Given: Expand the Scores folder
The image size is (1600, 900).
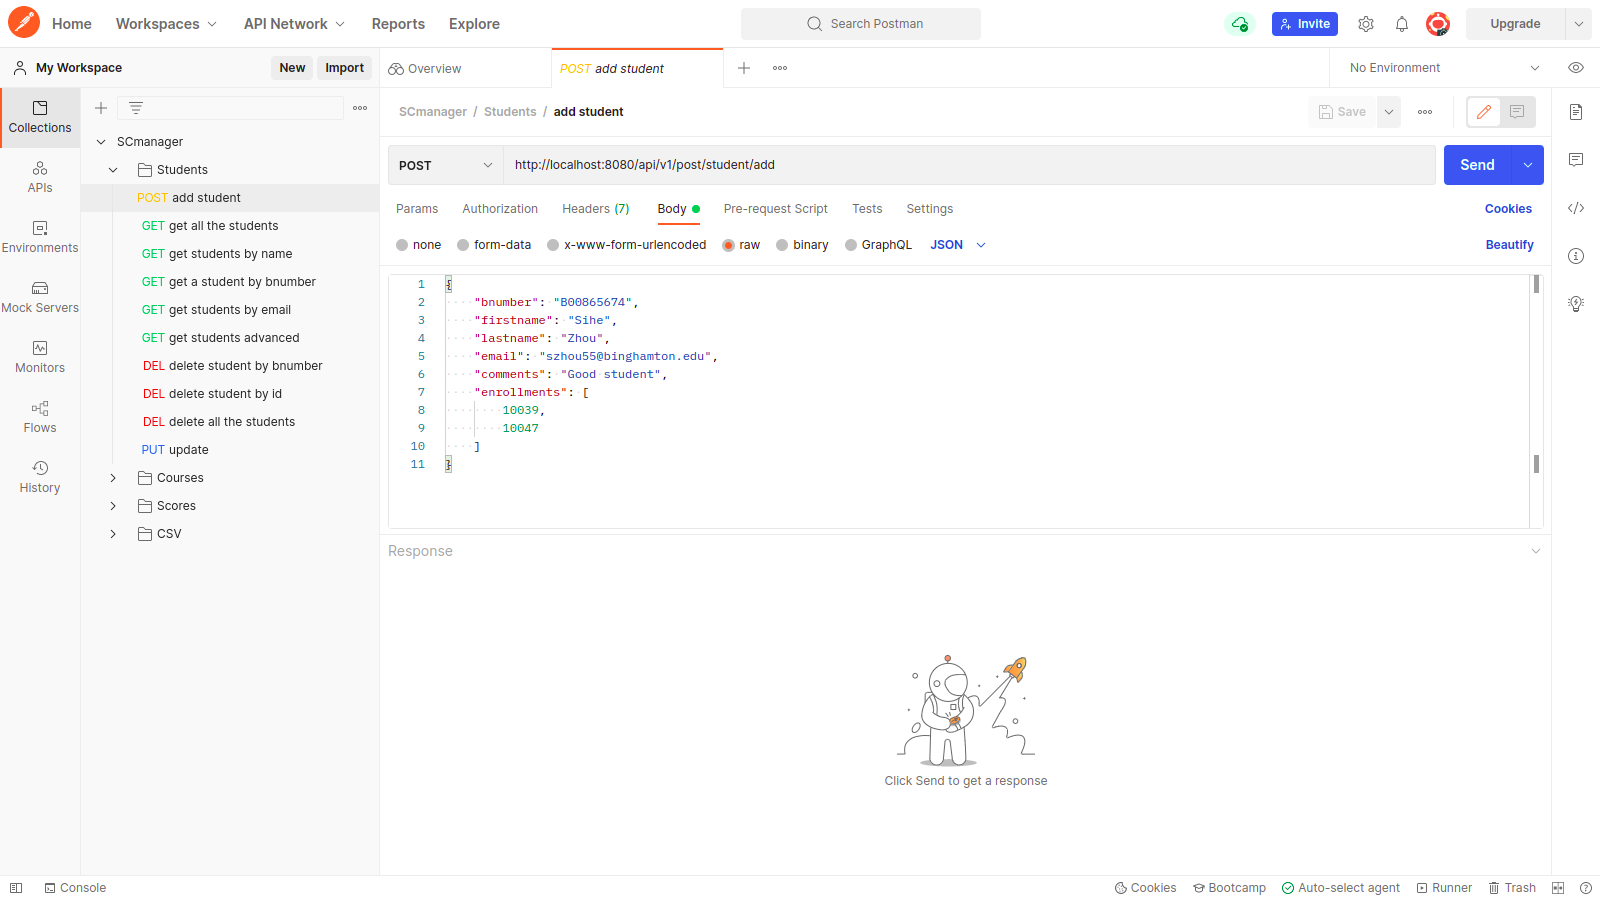Looking at the screenshot, I should pyautogui.click(x=113, y=506).
